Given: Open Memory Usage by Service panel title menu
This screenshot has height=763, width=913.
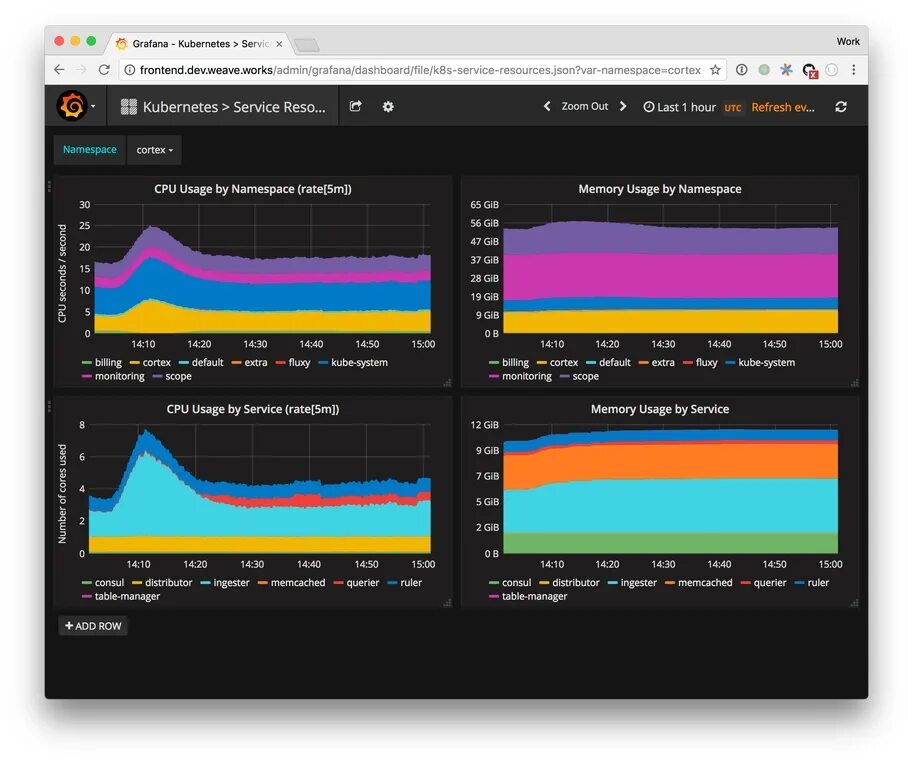Looking at the screenshot, I should pos(660,409).
